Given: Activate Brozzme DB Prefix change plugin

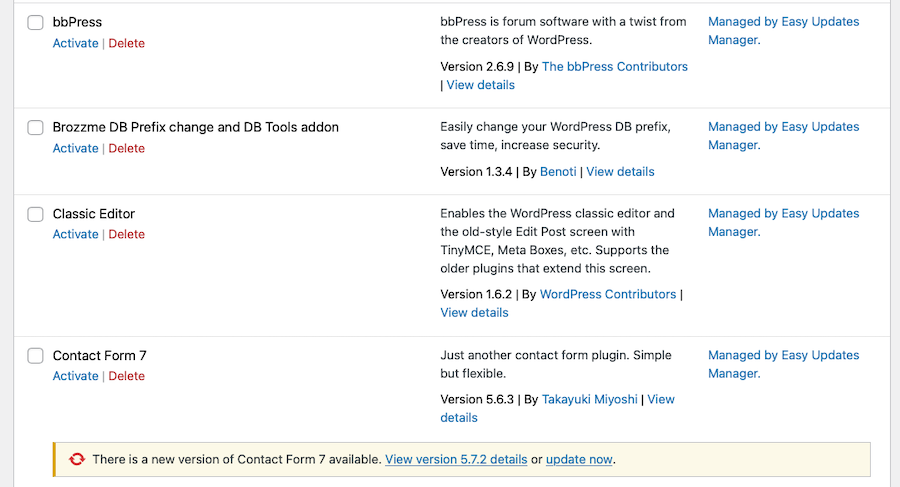Looking at the screenshot, I should coord(75,148).
